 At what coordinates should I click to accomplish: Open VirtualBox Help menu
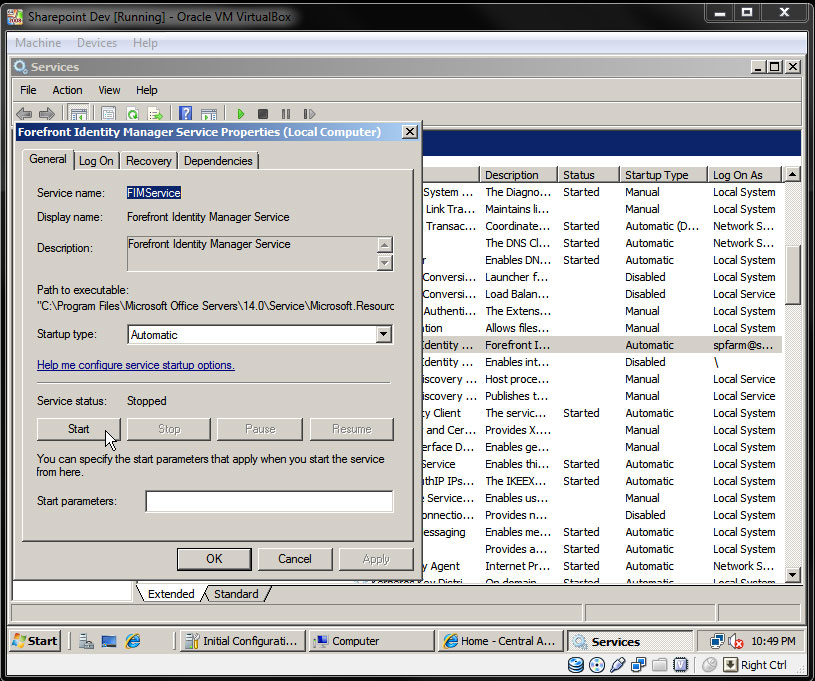145,43
